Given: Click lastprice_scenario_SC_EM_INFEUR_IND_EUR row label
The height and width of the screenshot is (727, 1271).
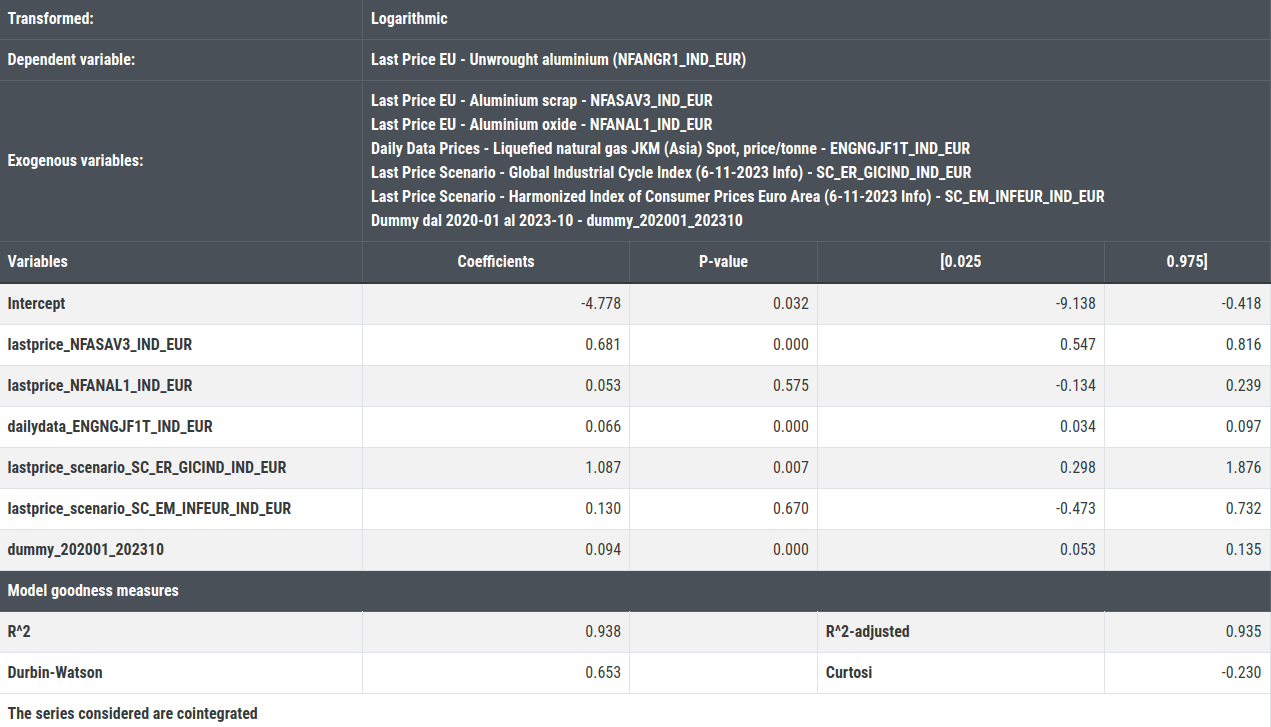Looking at the screenshot, I should [x=149, y=508].
